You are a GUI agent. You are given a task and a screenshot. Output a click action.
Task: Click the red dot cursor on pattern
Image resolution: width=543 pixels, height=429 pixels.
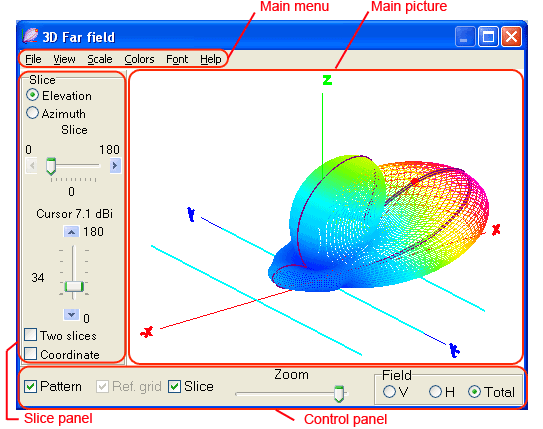coord(415,181)
